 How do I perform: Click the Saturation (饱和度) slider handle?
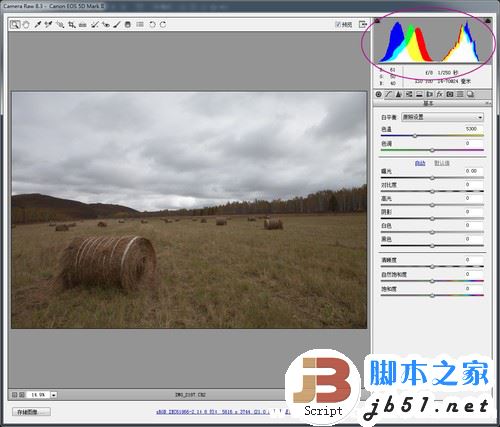tap(432, 295)
